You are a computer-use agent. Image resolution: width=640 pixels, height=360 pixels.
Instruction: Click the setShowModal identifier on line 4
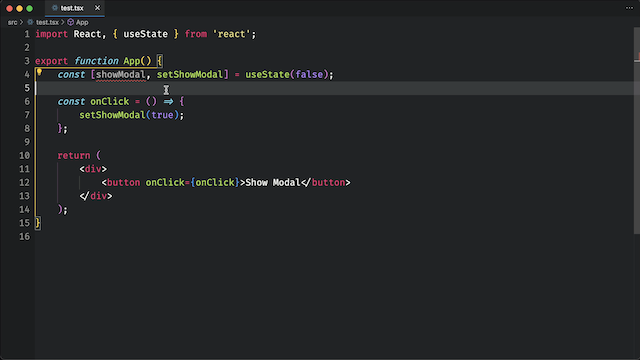(190, 75)
